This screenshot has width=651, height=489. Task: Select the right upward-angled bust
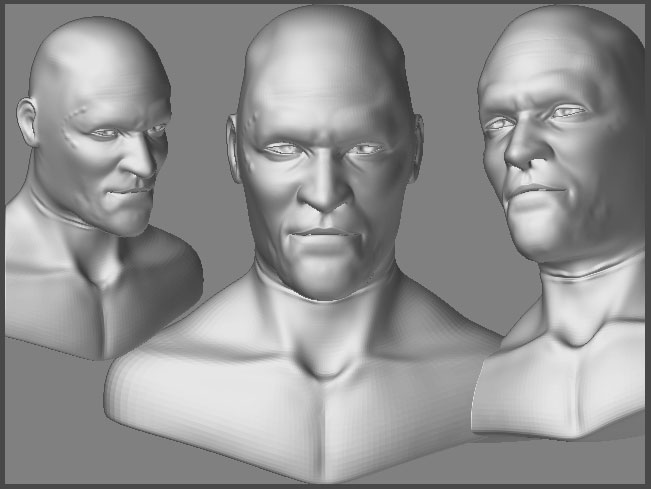pos(558,222)
